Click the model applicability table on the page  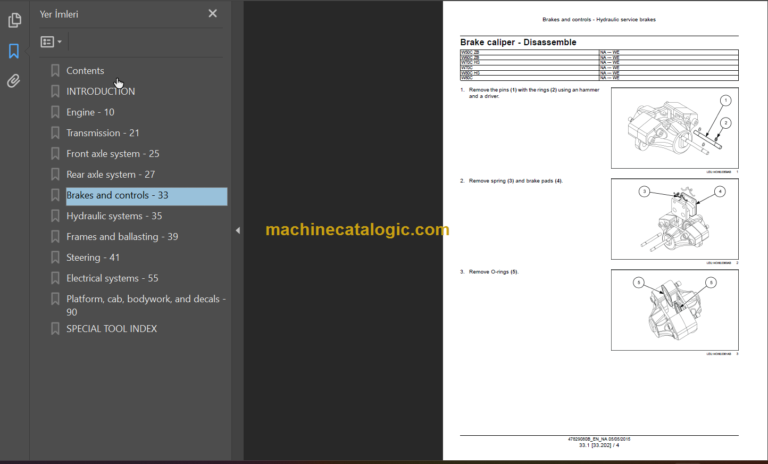click(599, 65)
